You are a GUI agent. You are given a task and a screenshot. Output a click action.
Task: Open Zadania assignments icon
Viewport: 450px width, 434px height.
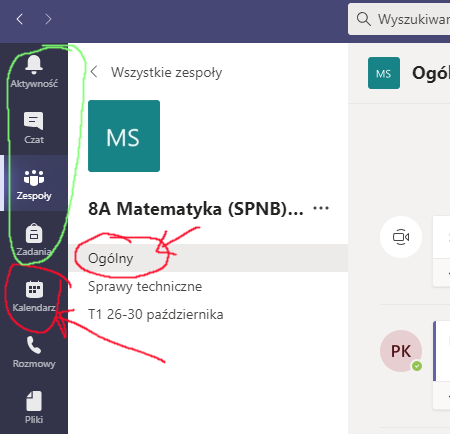pyautogui.click(x=34, y=233)
